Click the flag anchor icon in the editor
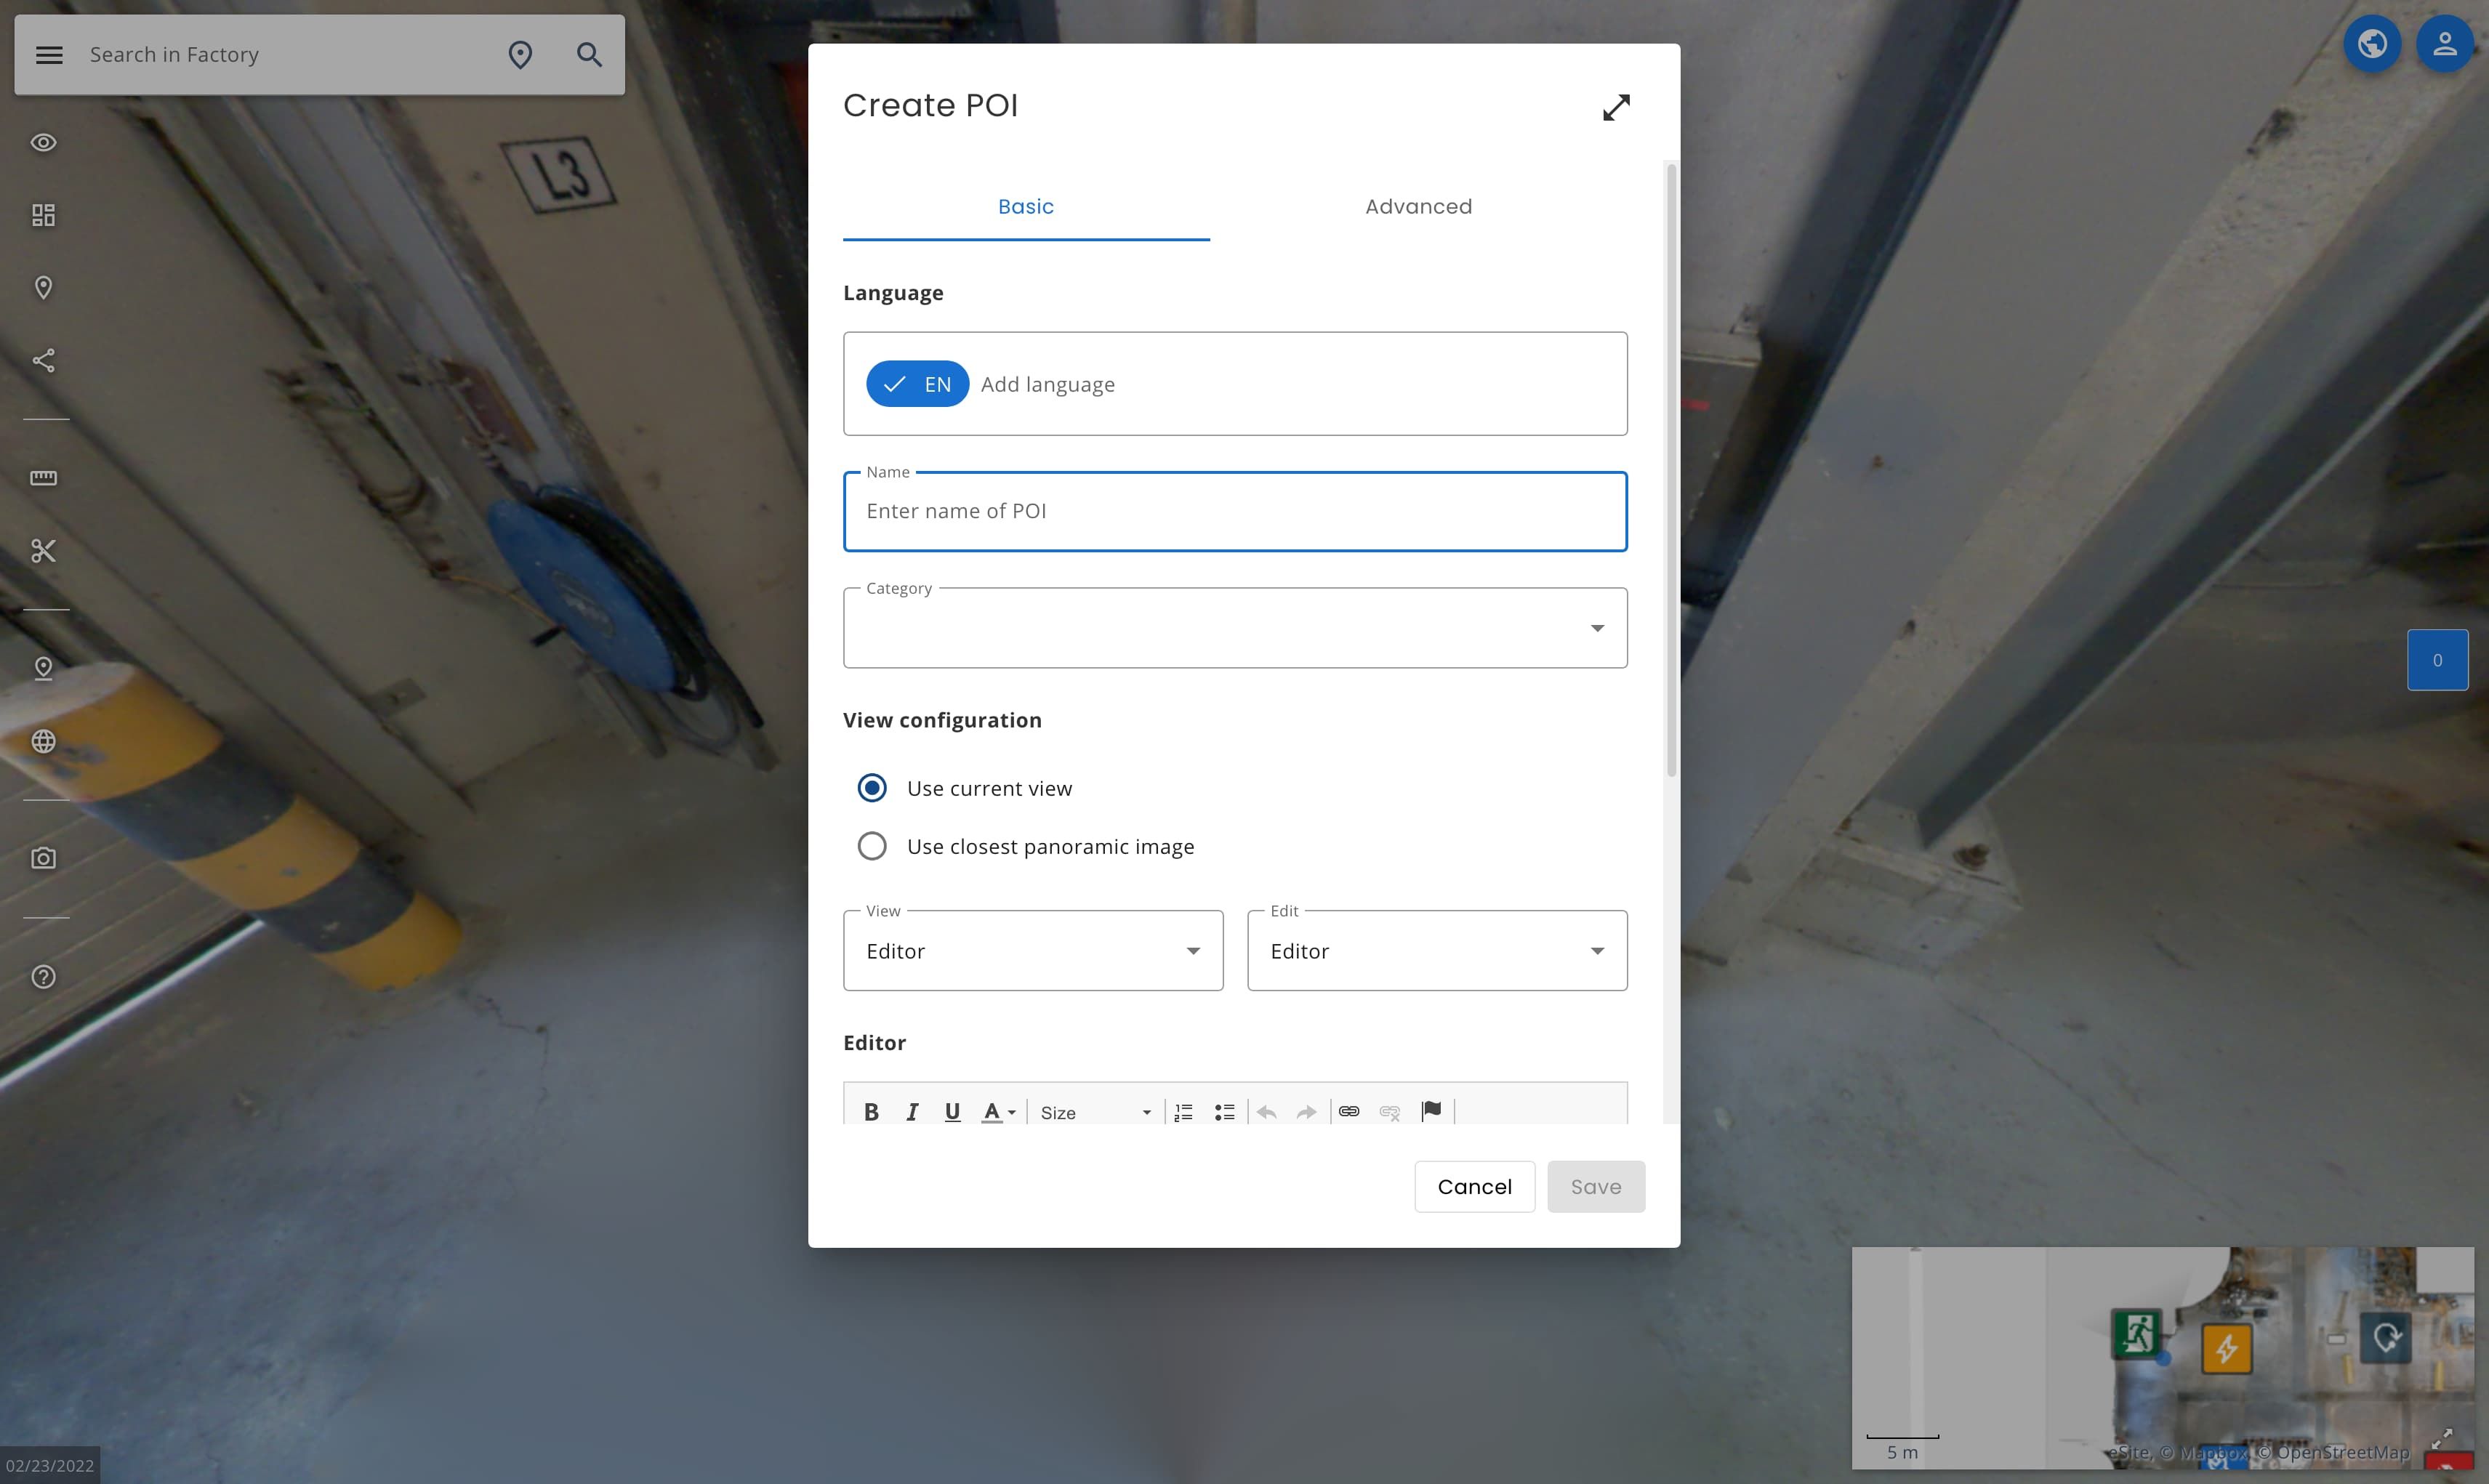 click(x=1431, y=1110)
